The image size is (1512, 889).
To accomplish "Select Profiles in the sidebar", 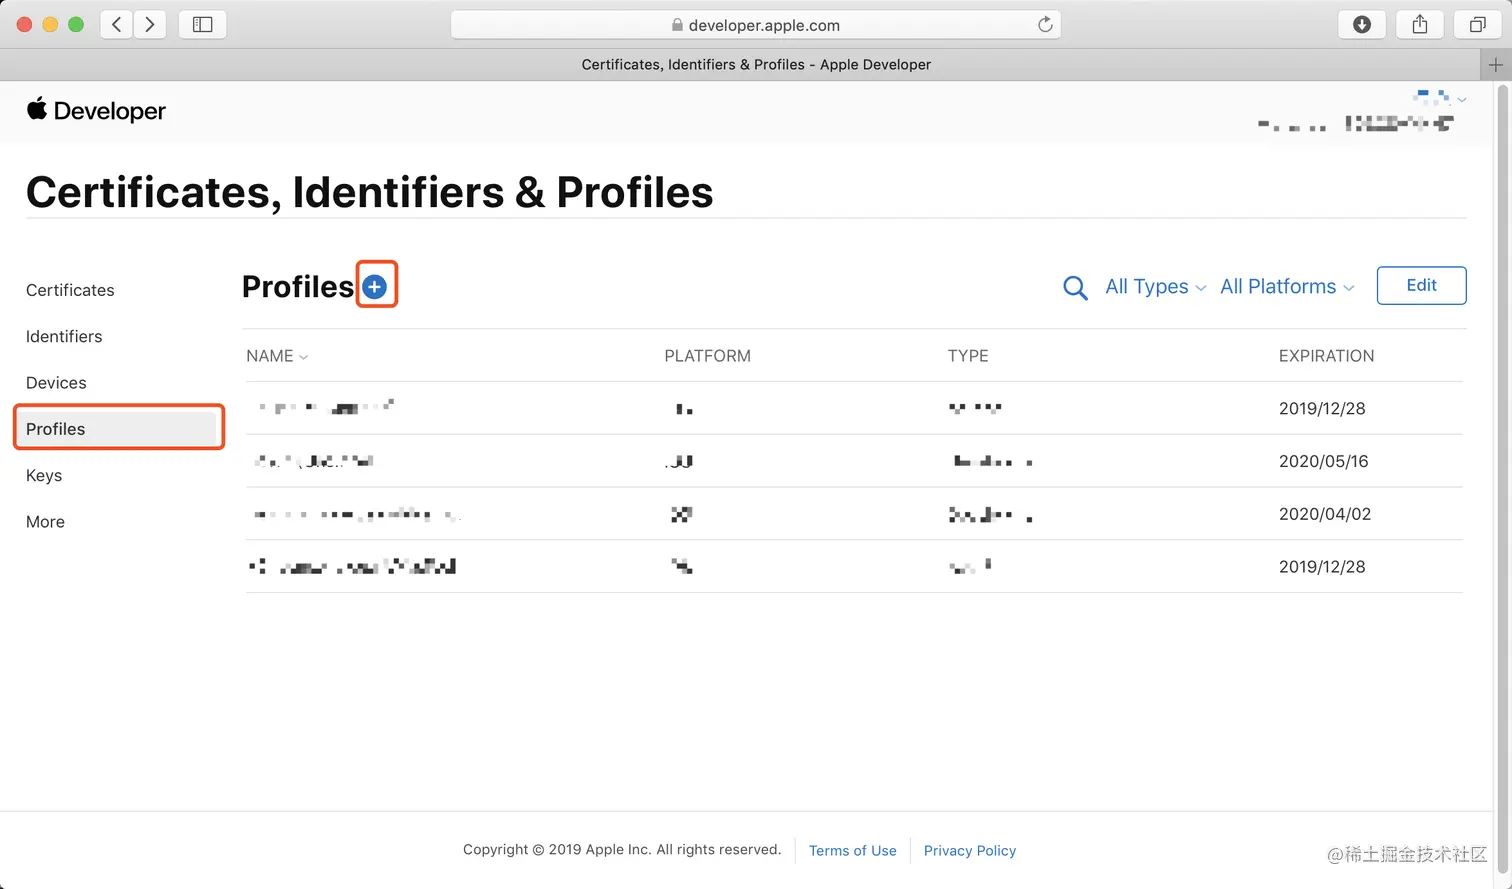I will (x=118, y=428).
